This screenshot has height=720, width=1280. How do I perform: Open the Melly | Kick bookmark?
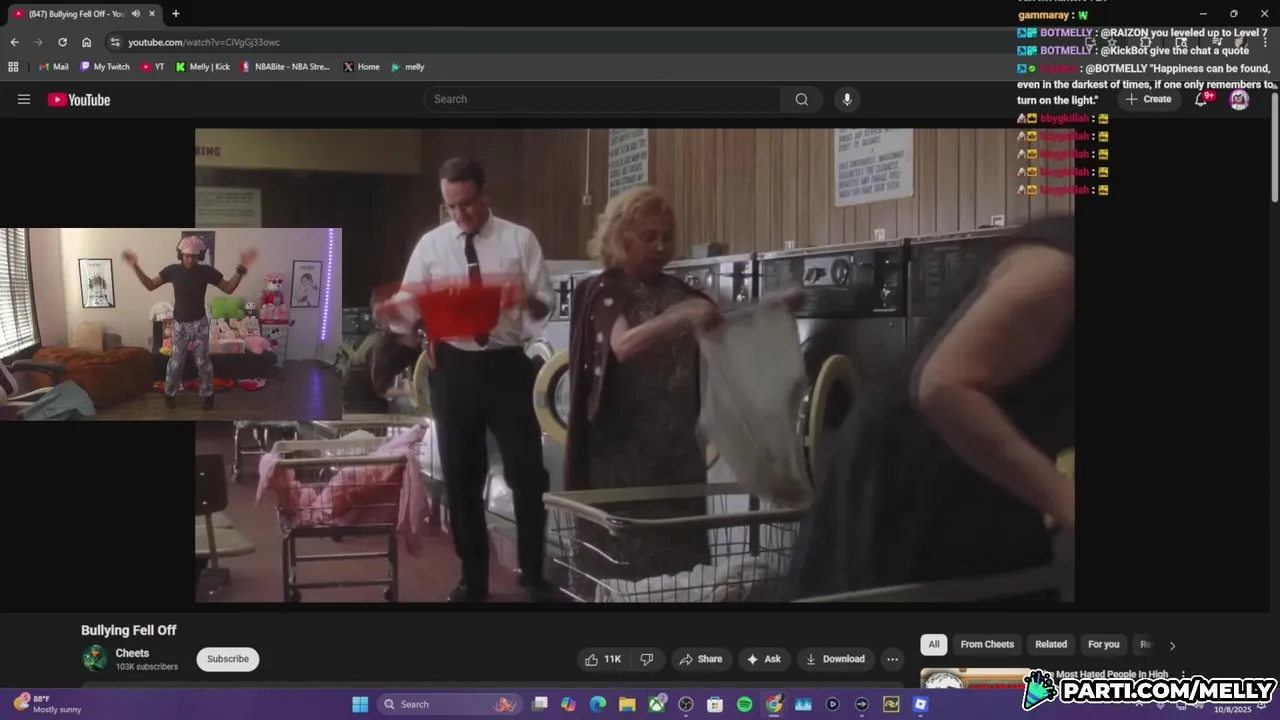[x=202, y=67]
